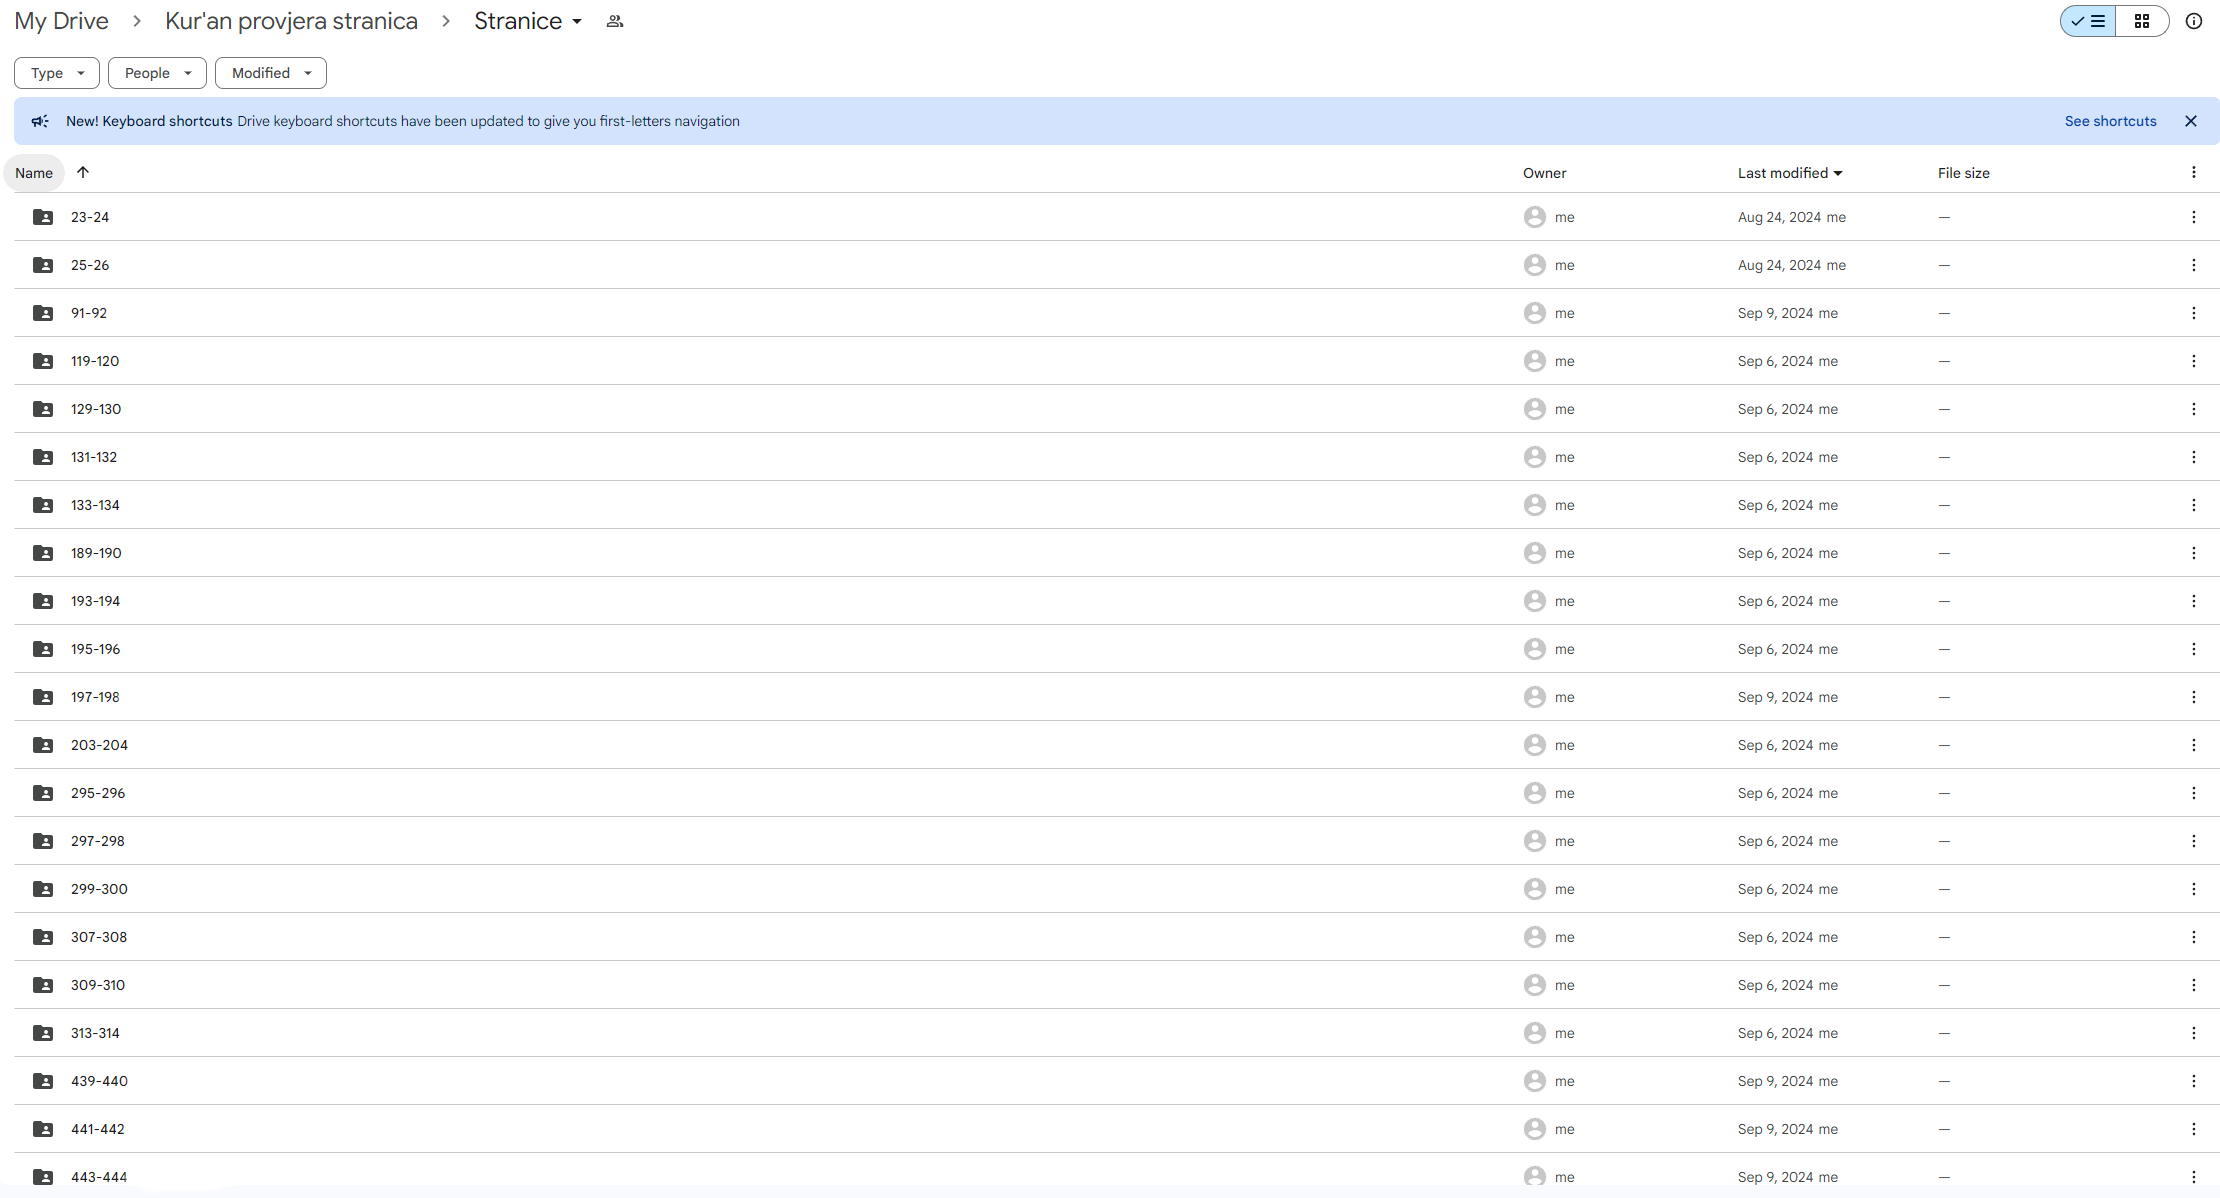Open the See shortcuts link
Image resolution: width=2220 pixels, height=1198 pixels.
(x=2110, y=120)
